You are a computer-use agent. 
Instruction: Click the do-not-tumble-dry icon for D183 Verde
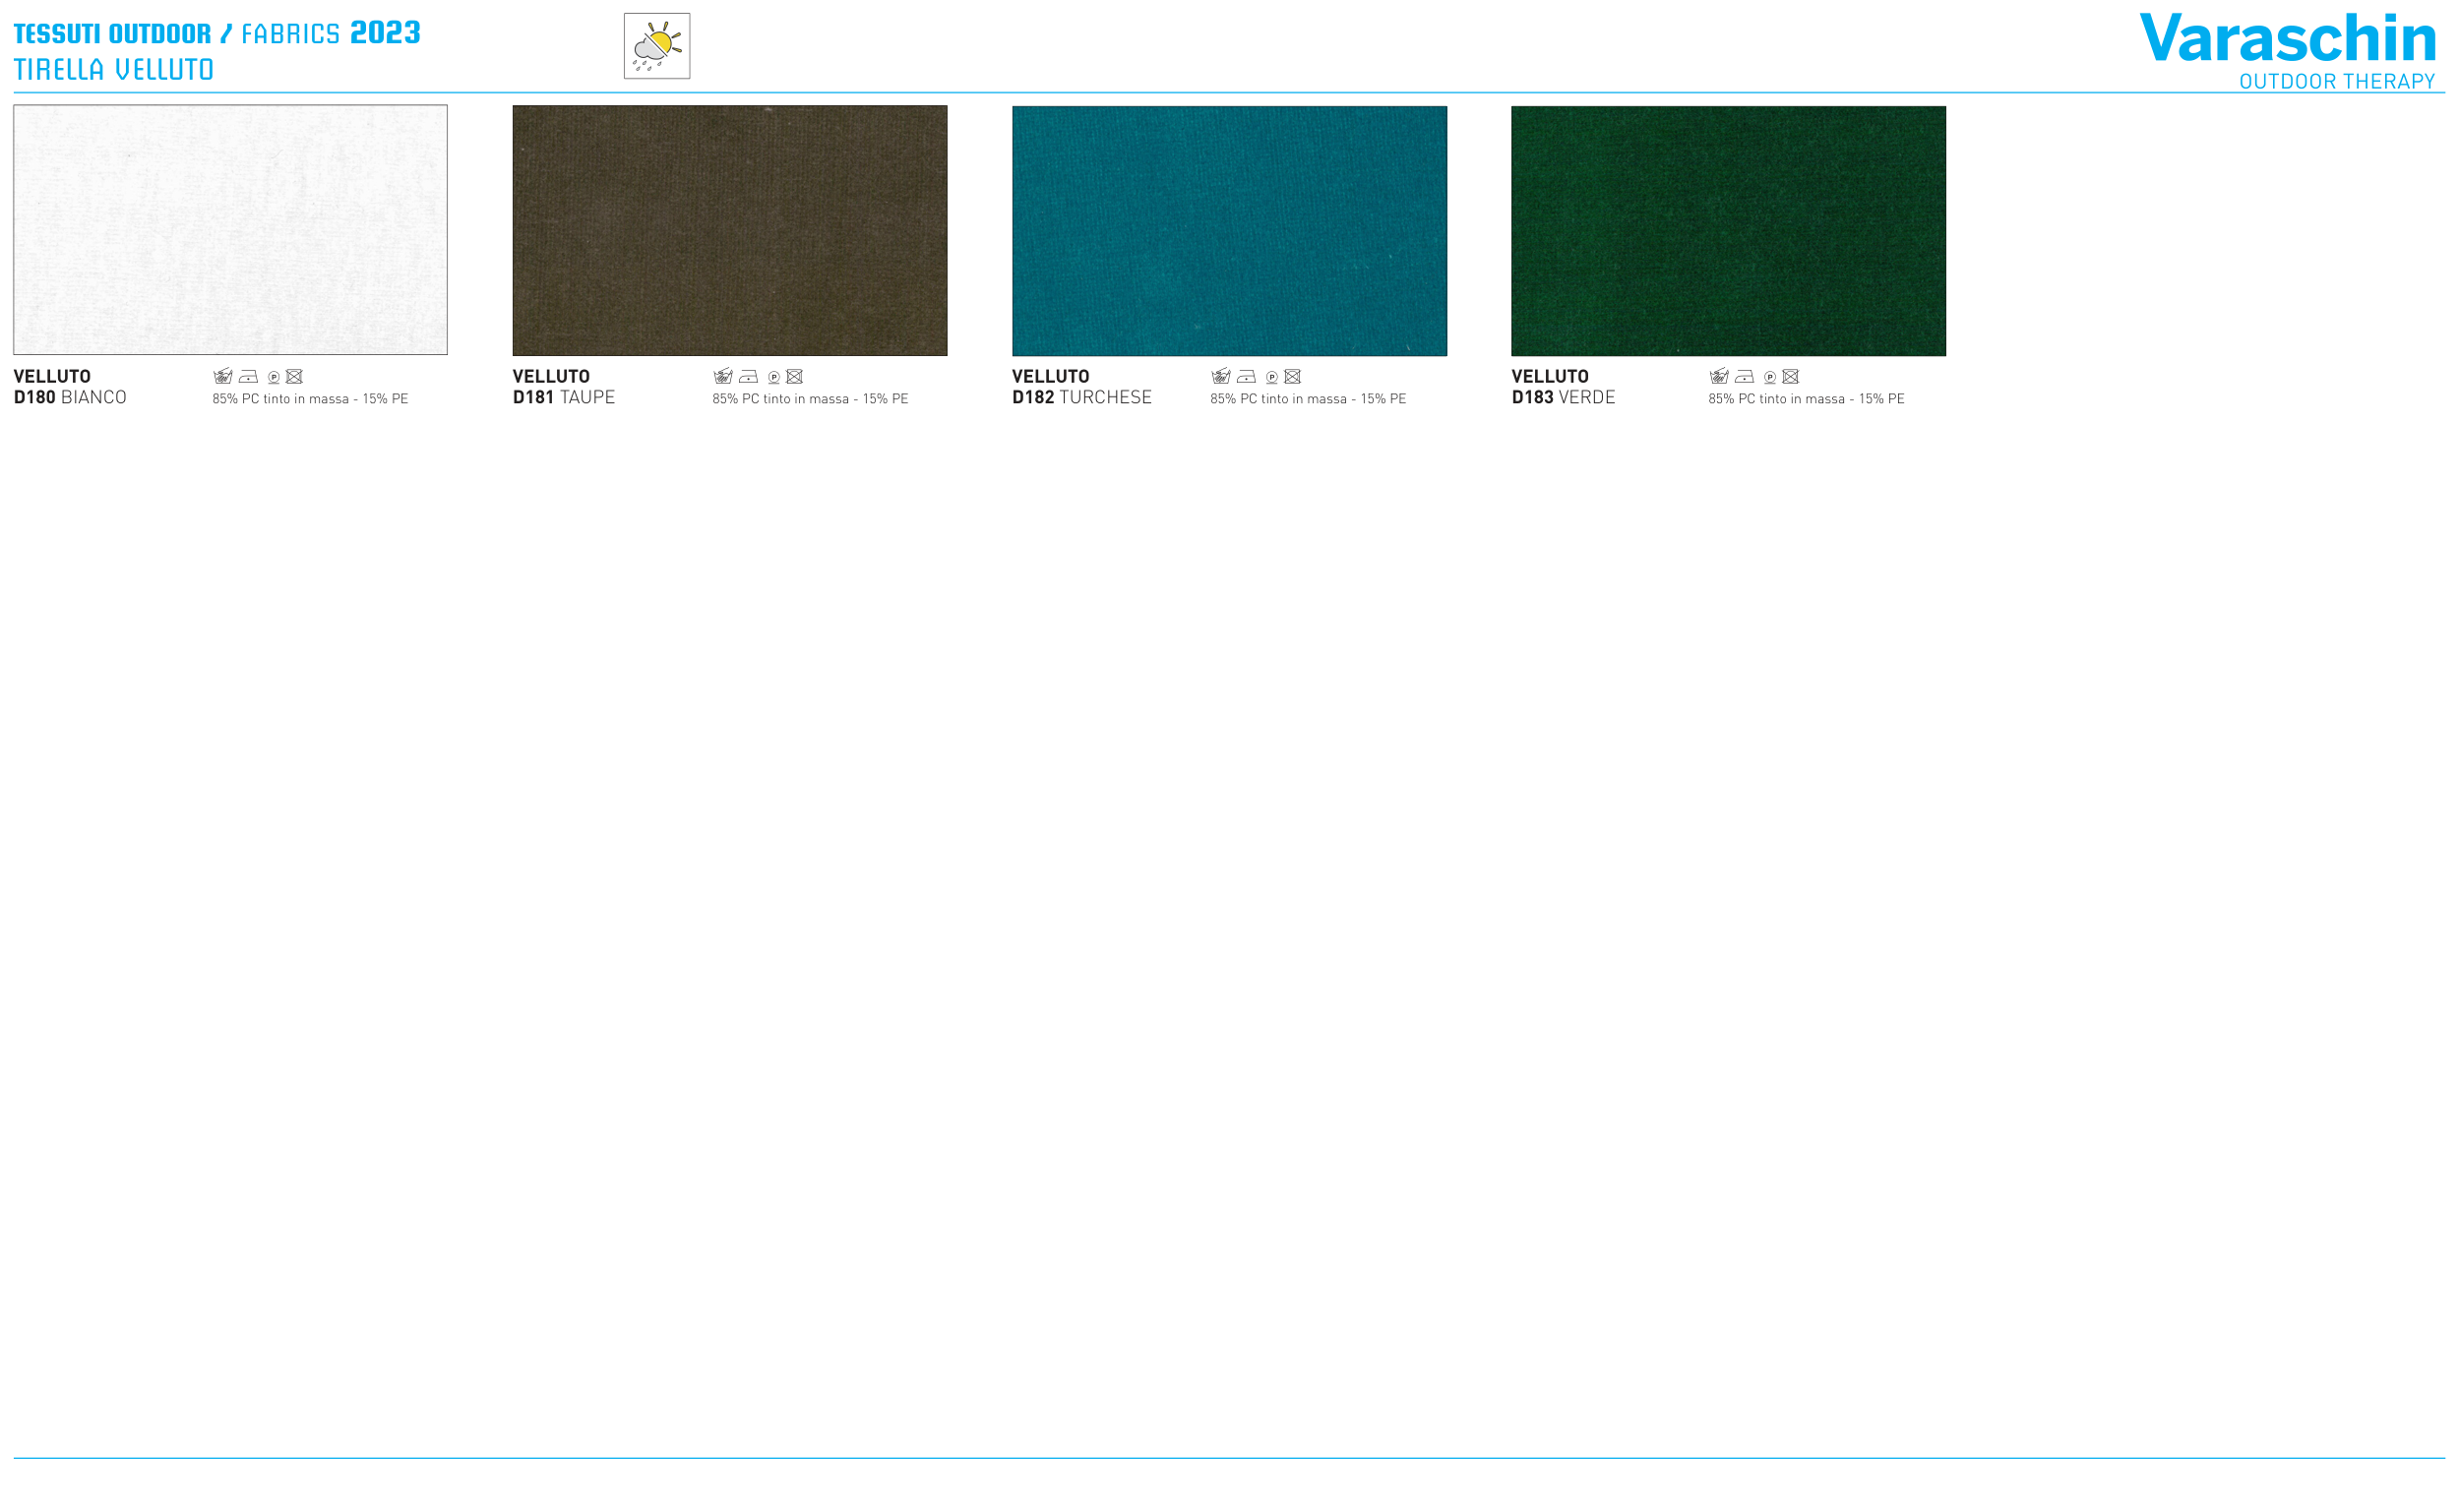click(1790, 377)
